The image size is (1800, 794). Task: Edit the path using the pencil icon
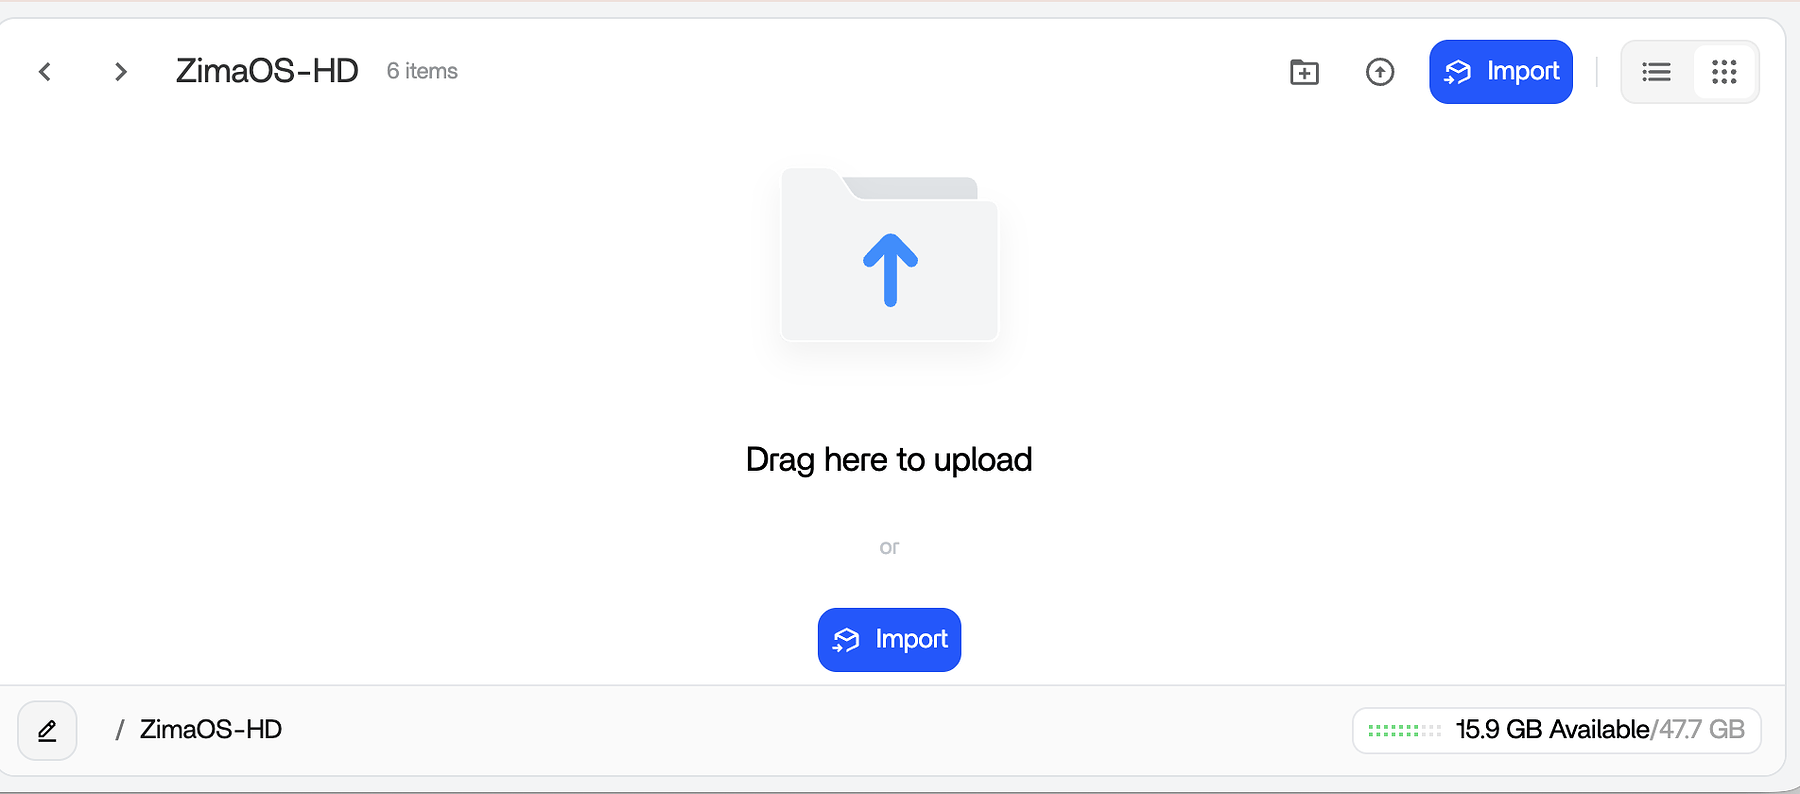tap(47, 731)
